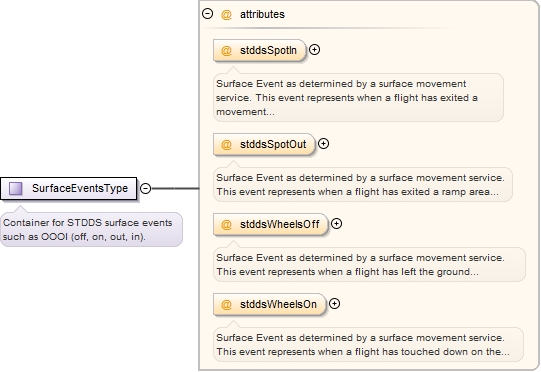Collapse the SurfaceEventsType node
The width and height of the screenshot is (541, 372).
[146, 188]
